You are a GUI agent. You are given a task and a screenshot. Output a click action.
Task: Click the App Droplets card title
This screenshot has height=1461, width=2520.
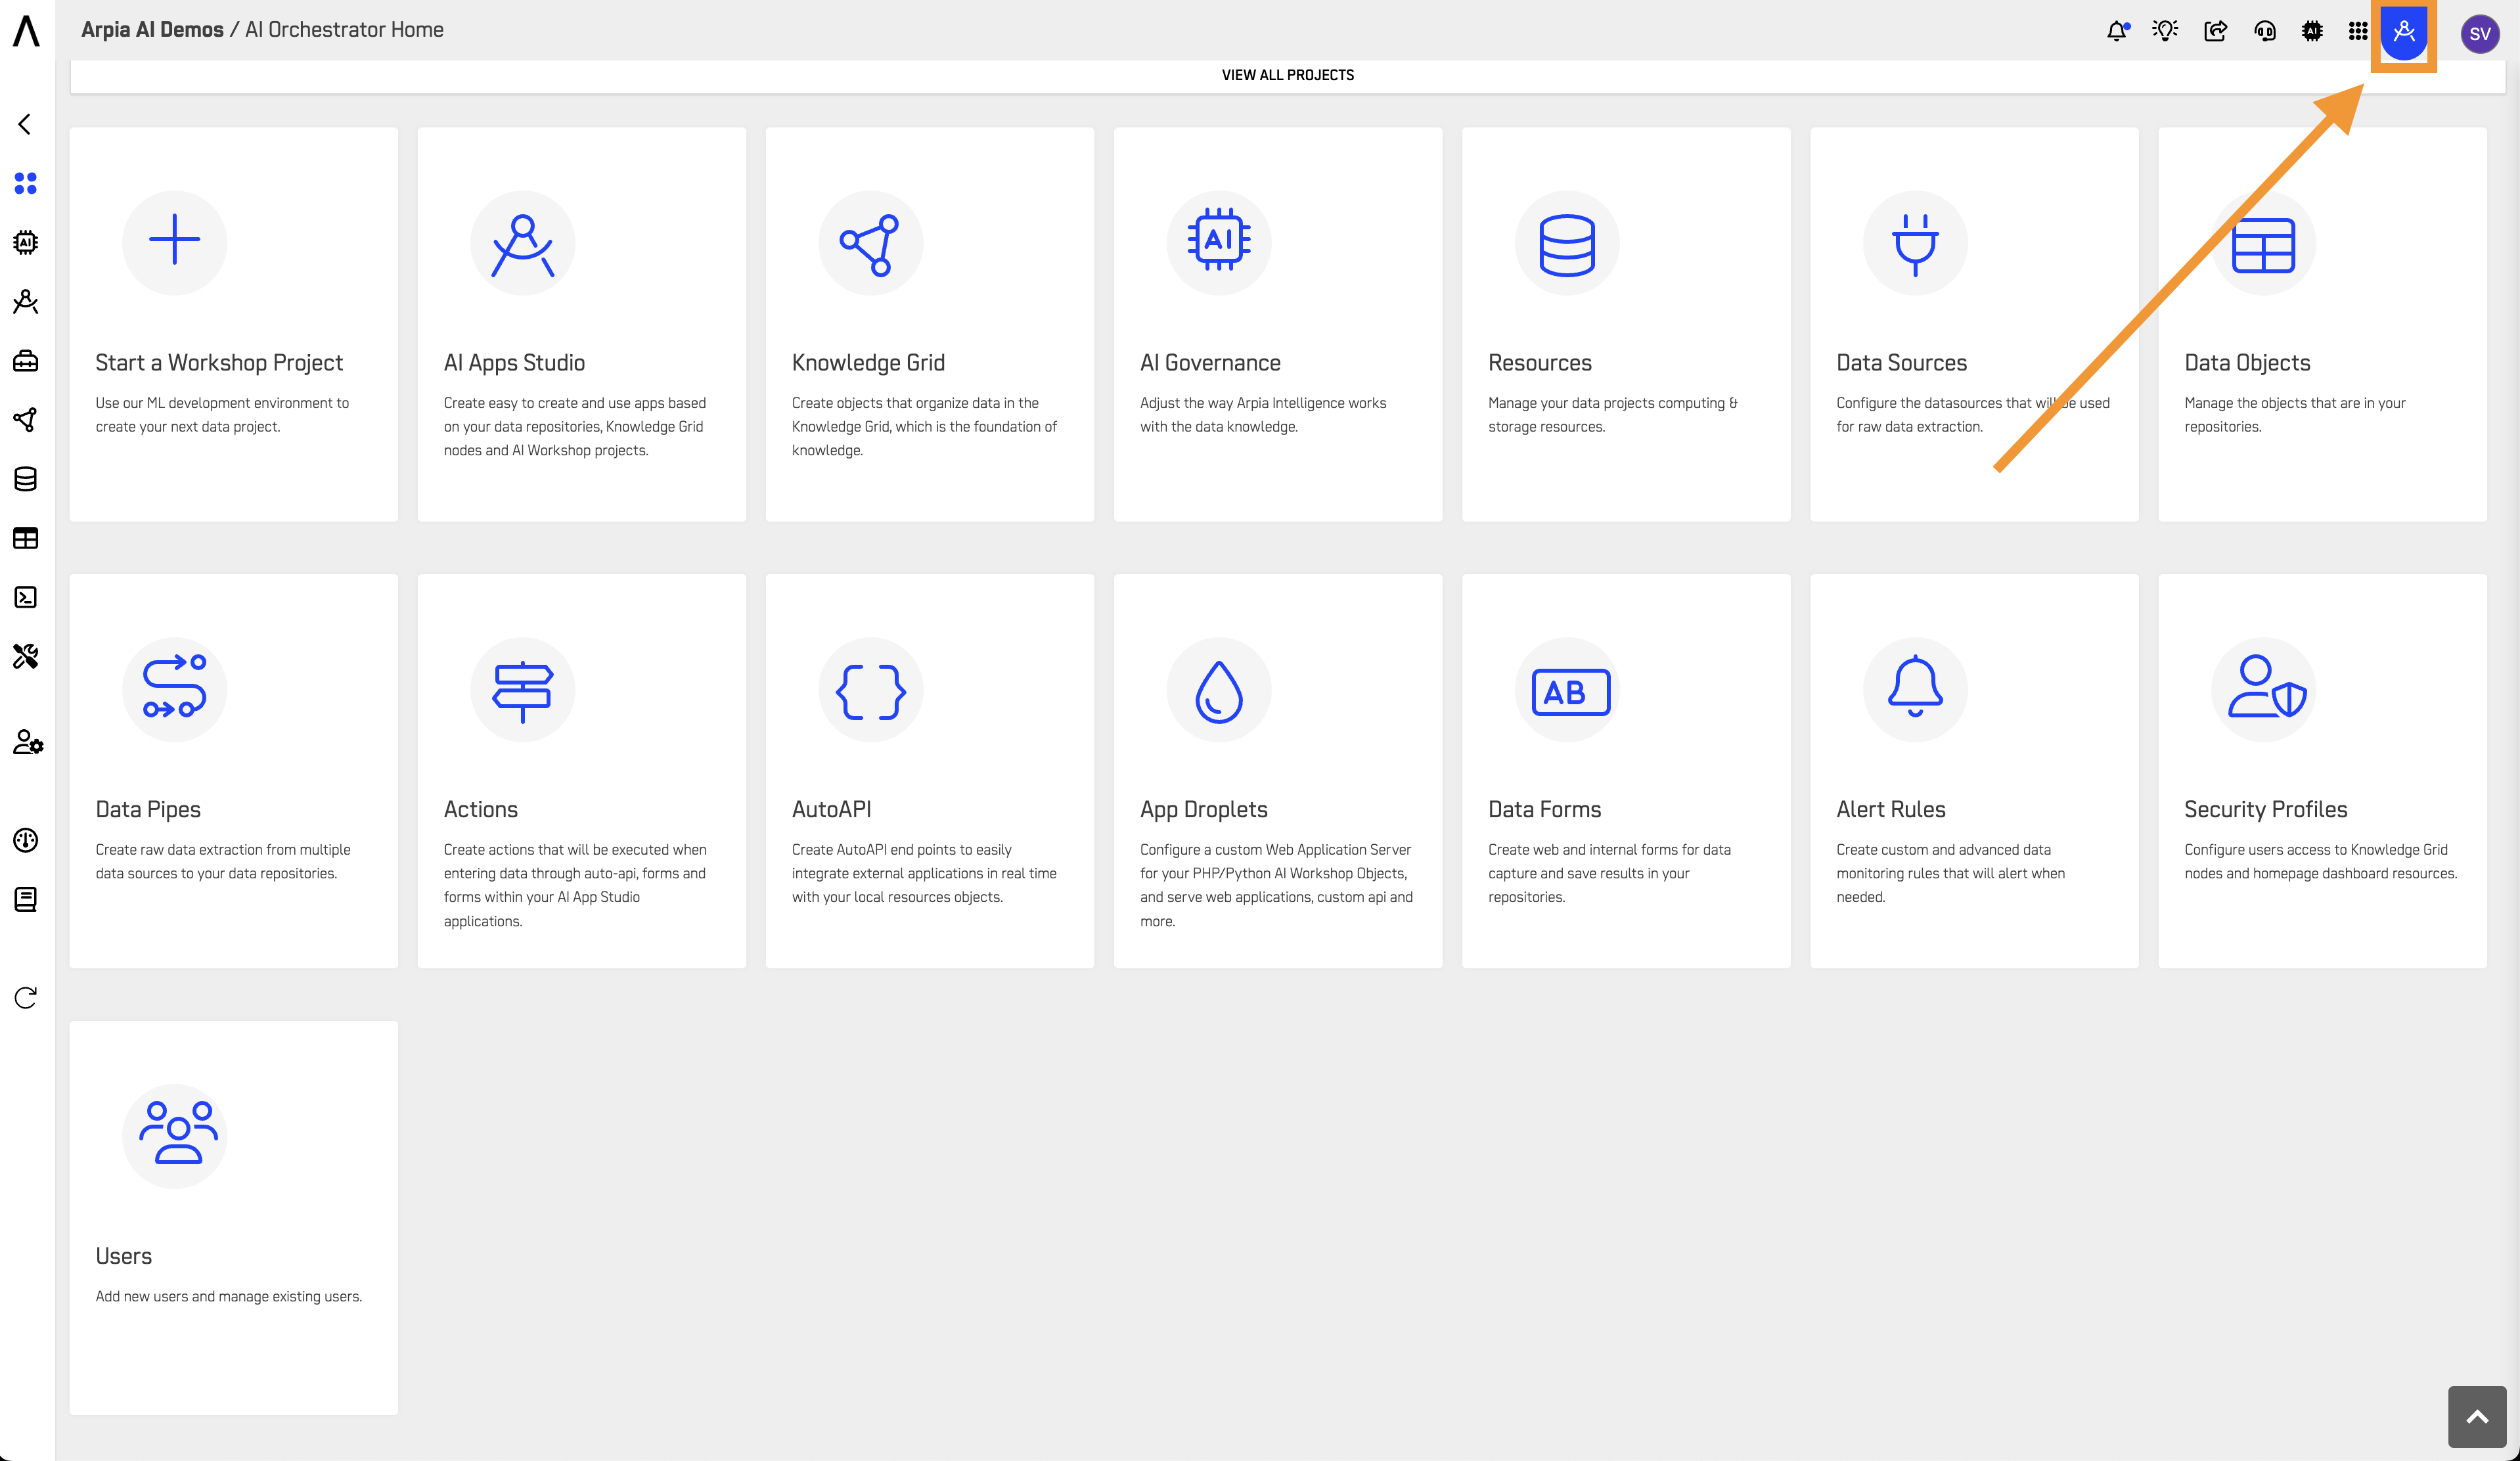[x=1204, y=810]
